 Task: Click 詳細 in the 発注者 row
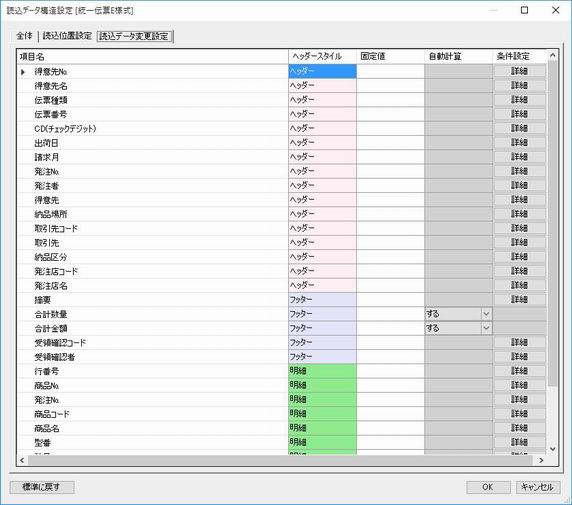[x=519, y=185]
